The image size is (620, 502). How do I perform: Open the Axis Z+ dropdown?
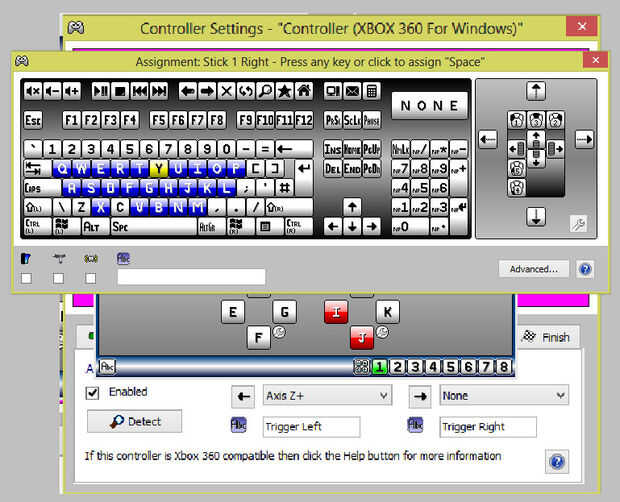point(327,396)
